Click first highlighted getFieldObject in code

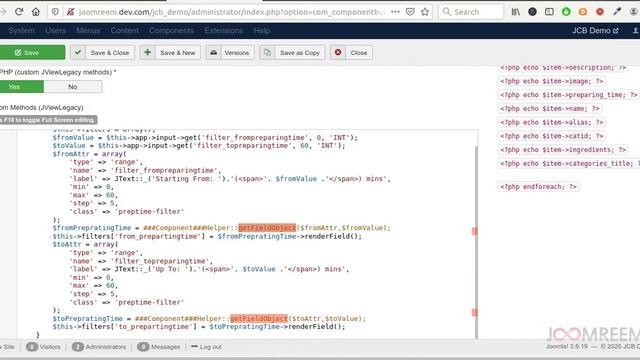pyautogui.click(x=267, y=228)
